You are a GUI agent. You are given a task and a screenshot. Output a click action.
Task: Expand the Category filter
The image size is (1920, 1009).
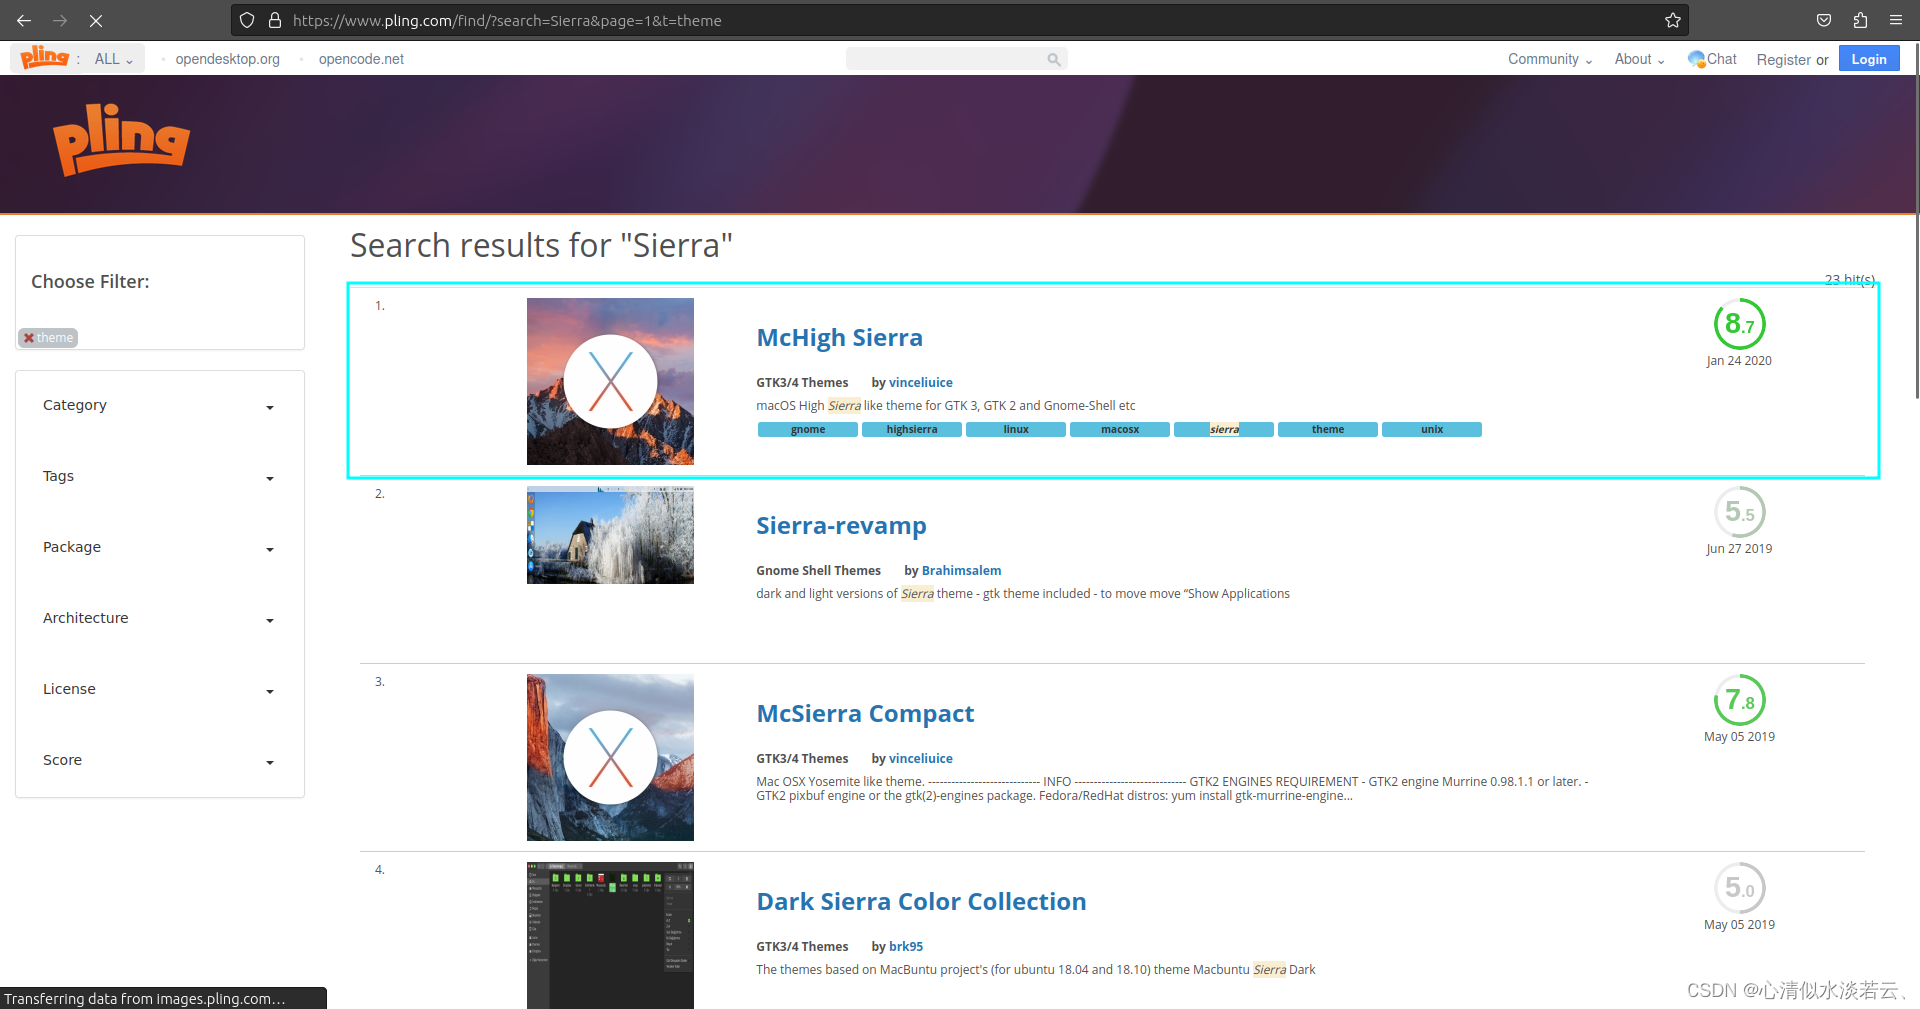pyautogui.click(x=159, y=405)
